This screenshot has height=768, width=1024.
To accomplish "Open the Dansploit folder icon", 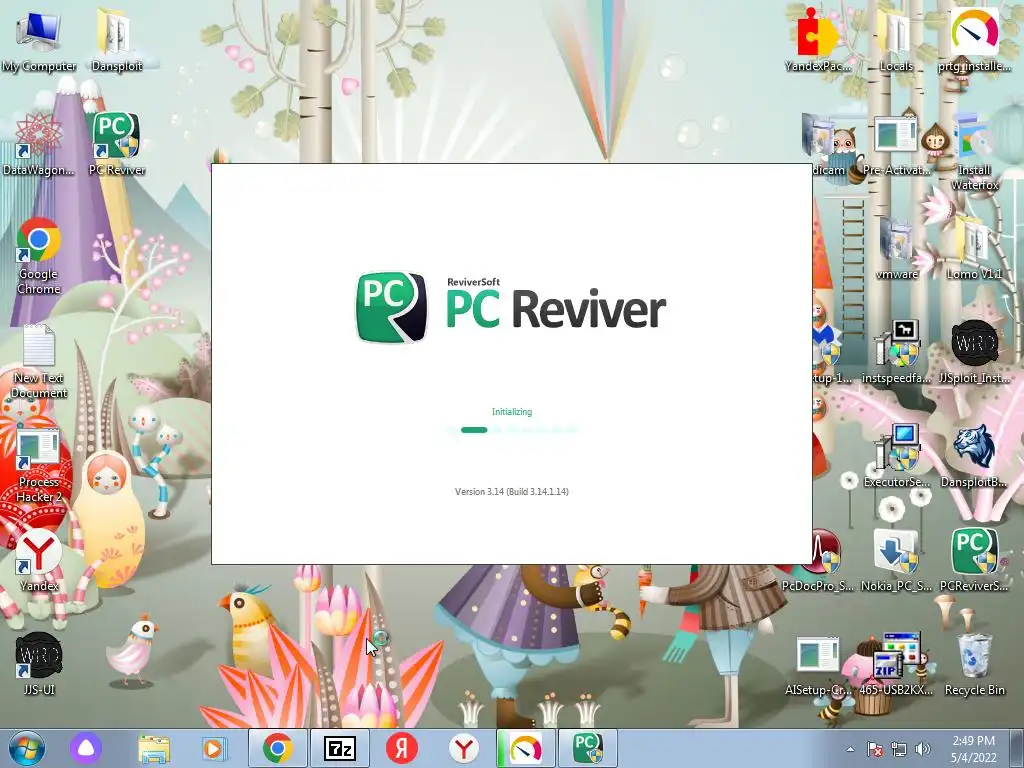I will click(116, 40).
